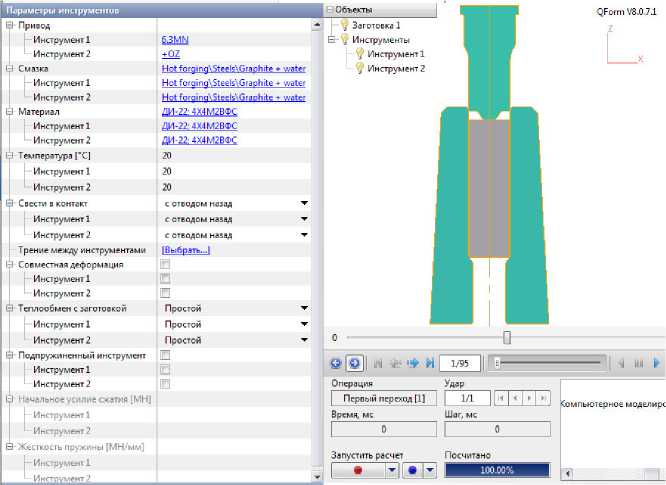Tick Инструмент 2 checkbox under Совместная деформация

click(166, 294)
